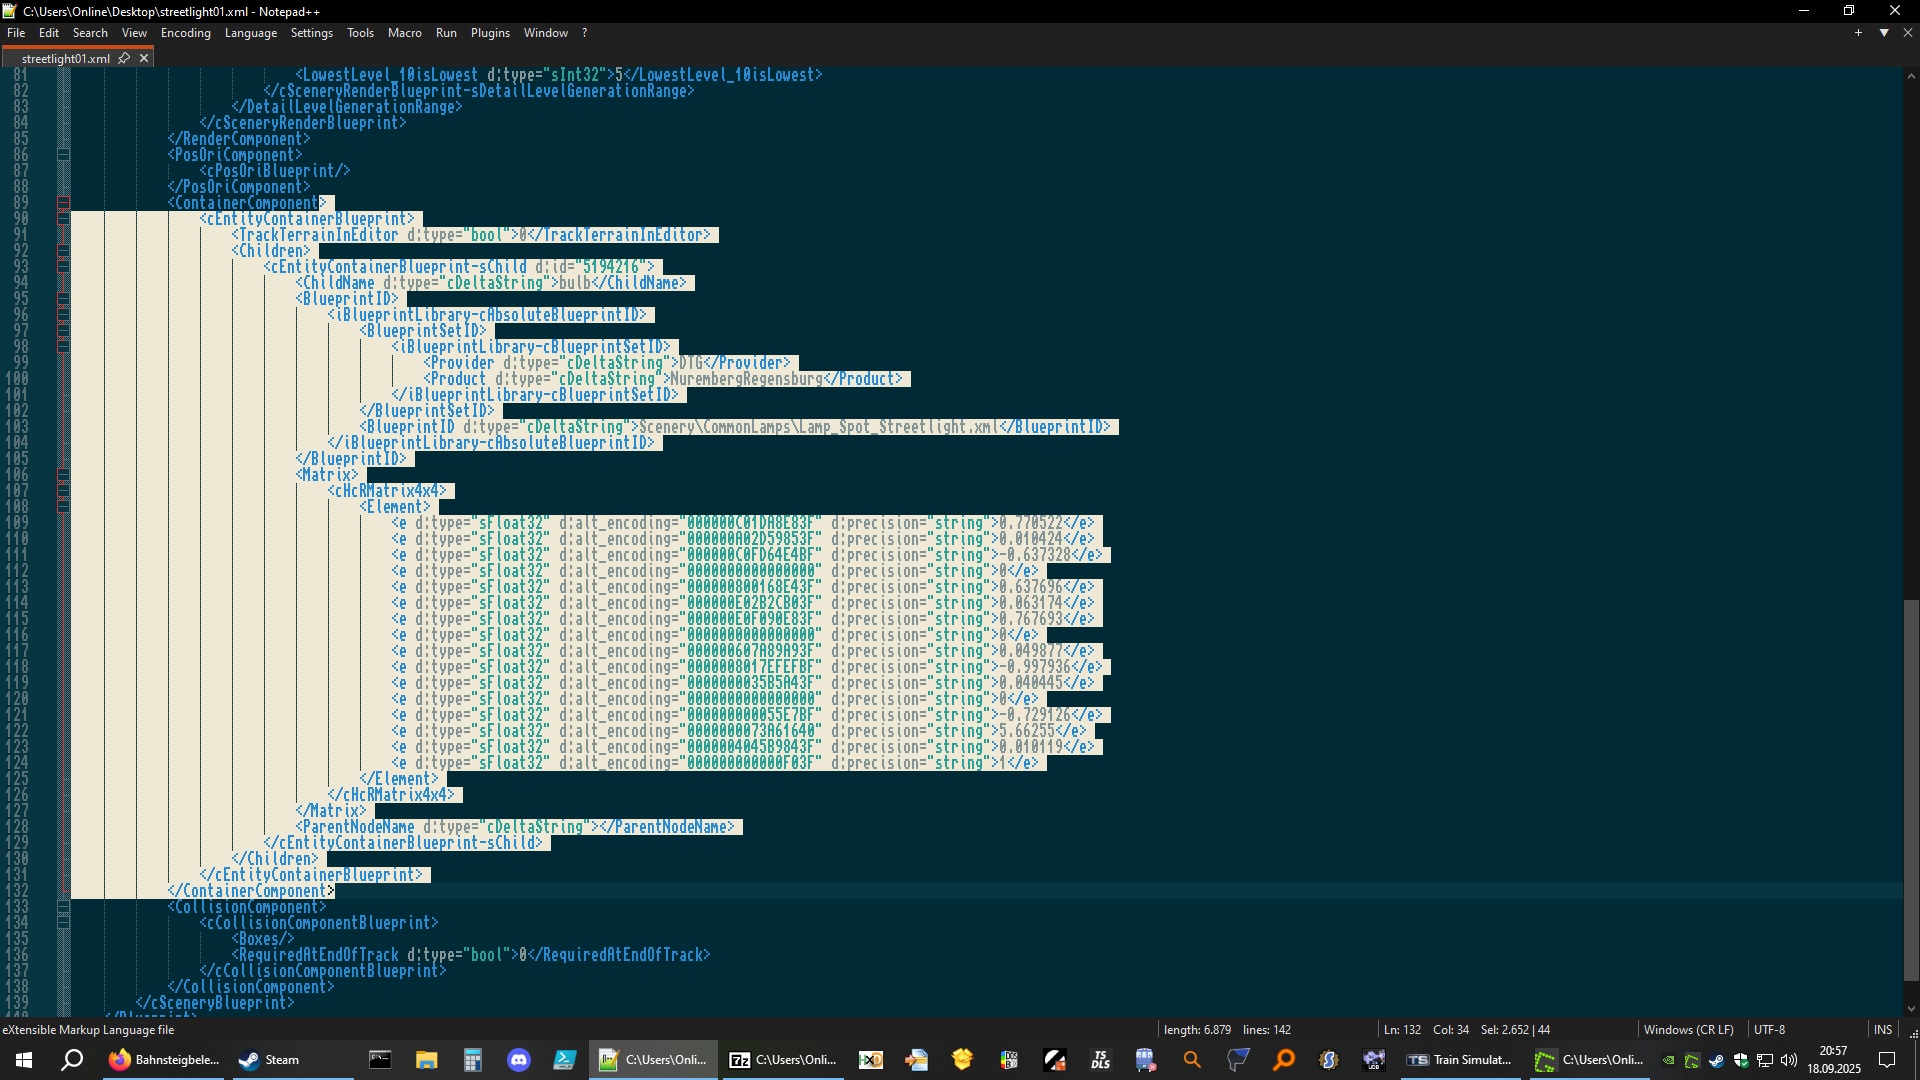Click the Windows (CR LF) line ending indicator
This screenshot has width=1920, height=1080.
(1688, 1029)
